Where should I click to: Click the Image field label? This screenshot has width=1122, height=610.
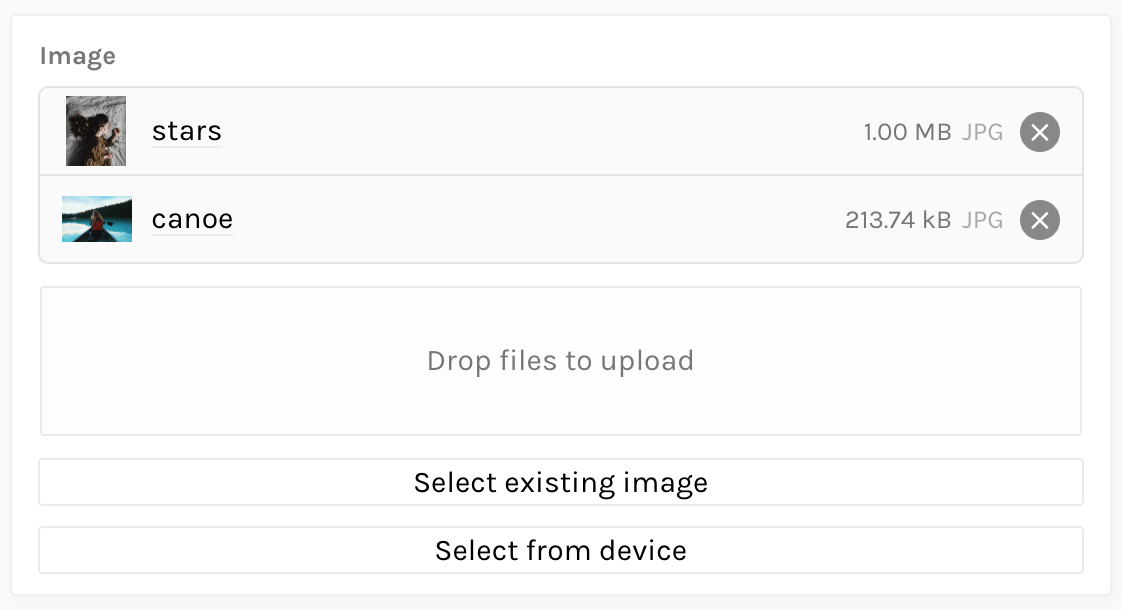pos(78,56)
